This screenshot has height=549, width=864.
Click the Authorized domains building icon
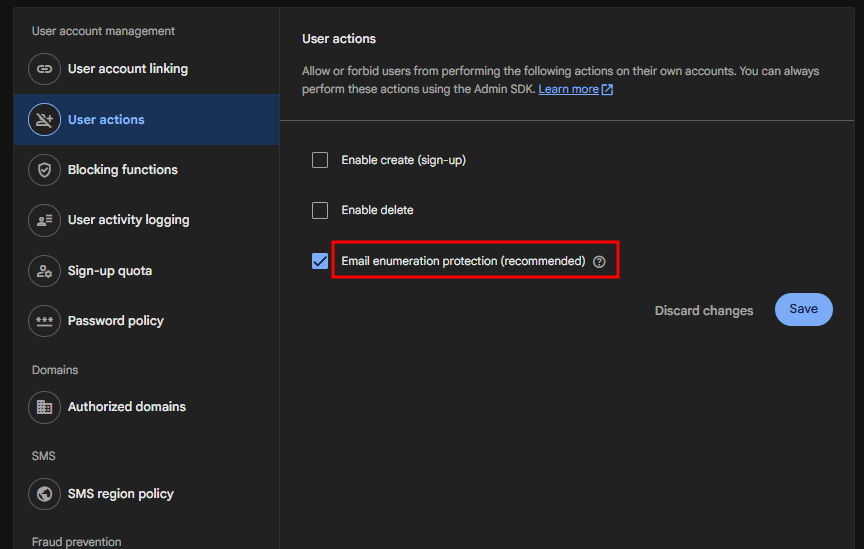[x=44, y=407]
